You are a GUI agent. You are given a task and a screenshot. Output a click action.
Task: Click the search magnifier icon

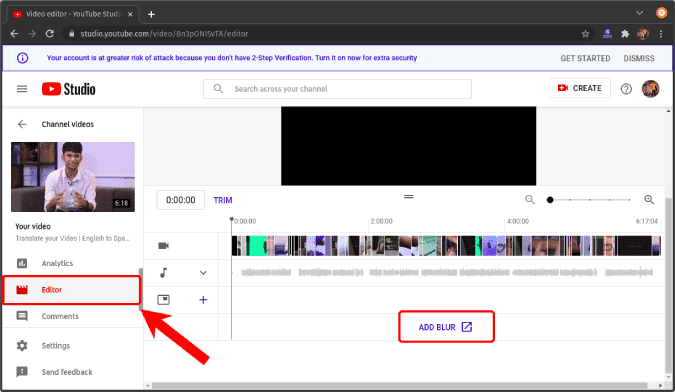click(x=218, y=89)
